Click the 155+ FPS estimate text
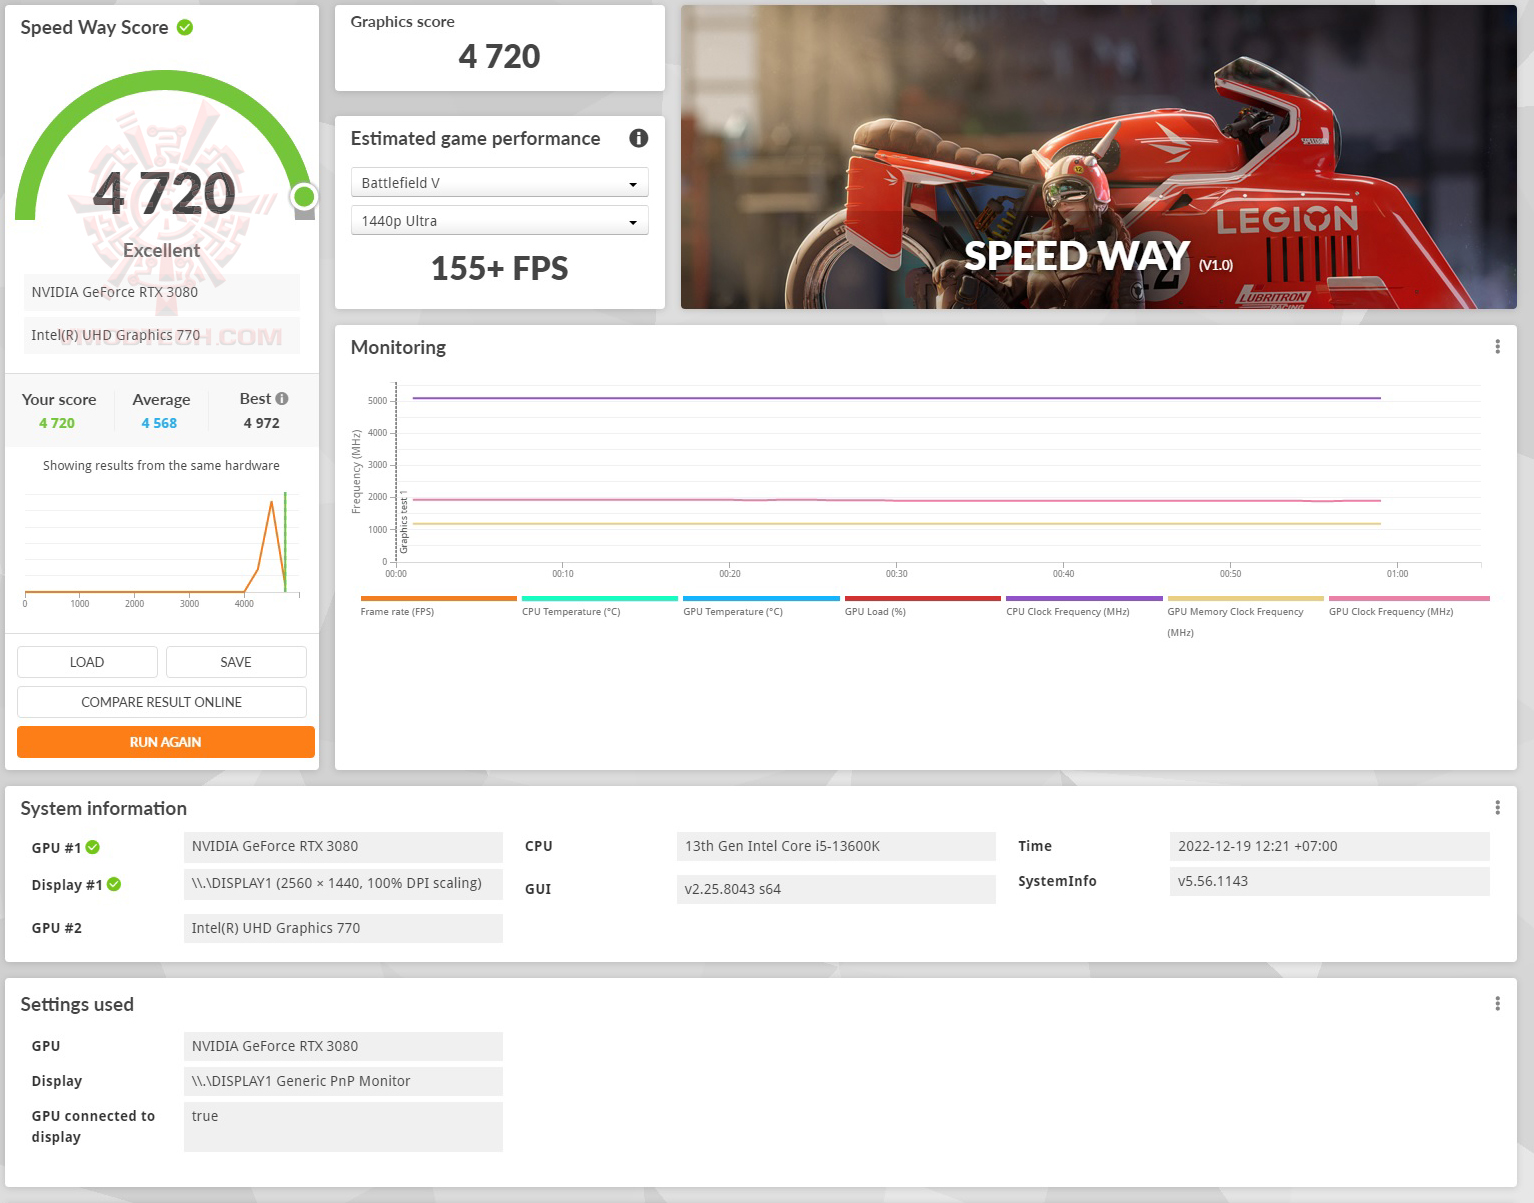 (x=499, y=268)
